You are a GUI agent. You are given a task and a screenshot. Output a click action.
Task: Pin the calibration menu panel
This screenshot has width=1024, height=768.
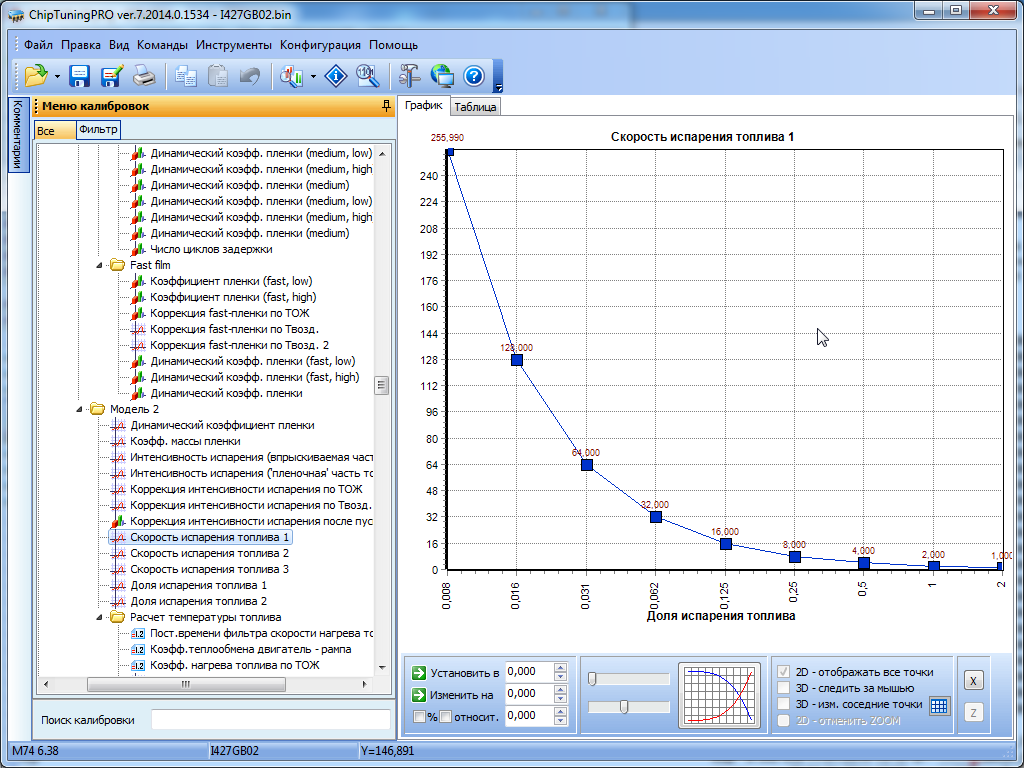pyautogui.click(x=386, y=106)
